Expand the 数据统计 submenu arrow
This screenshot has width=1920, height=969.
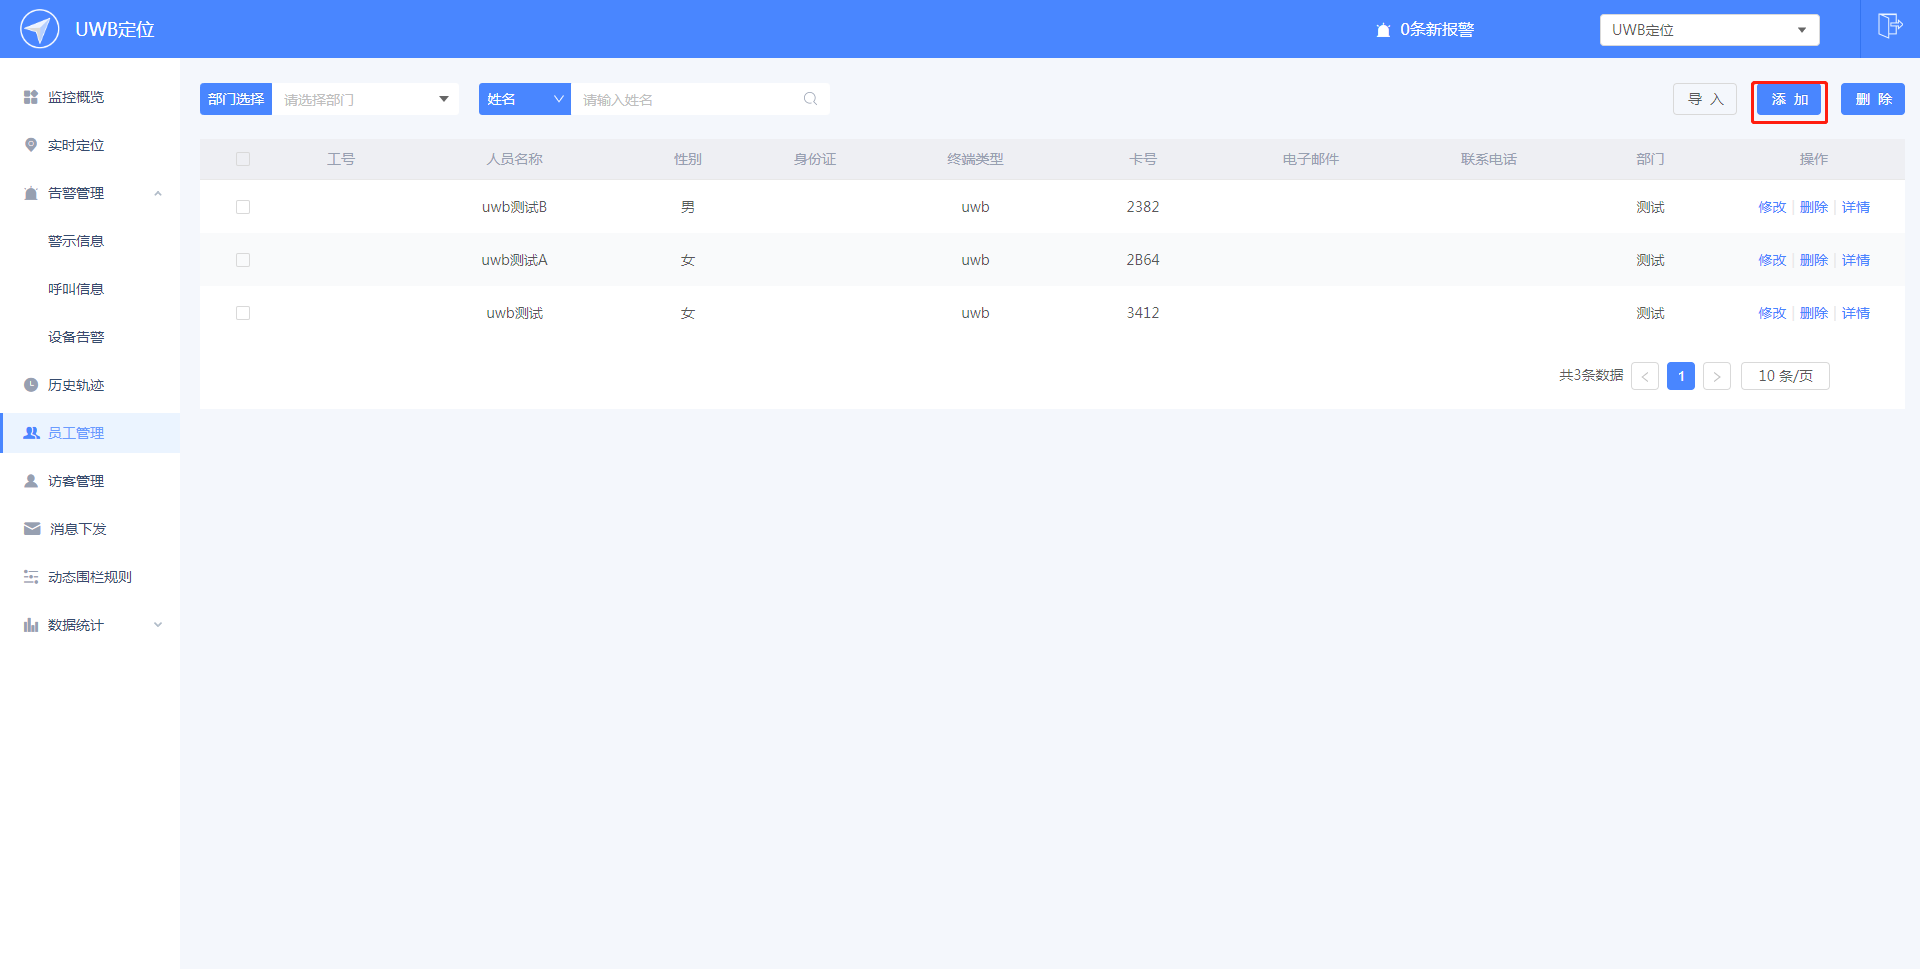[x=158, y=625]
